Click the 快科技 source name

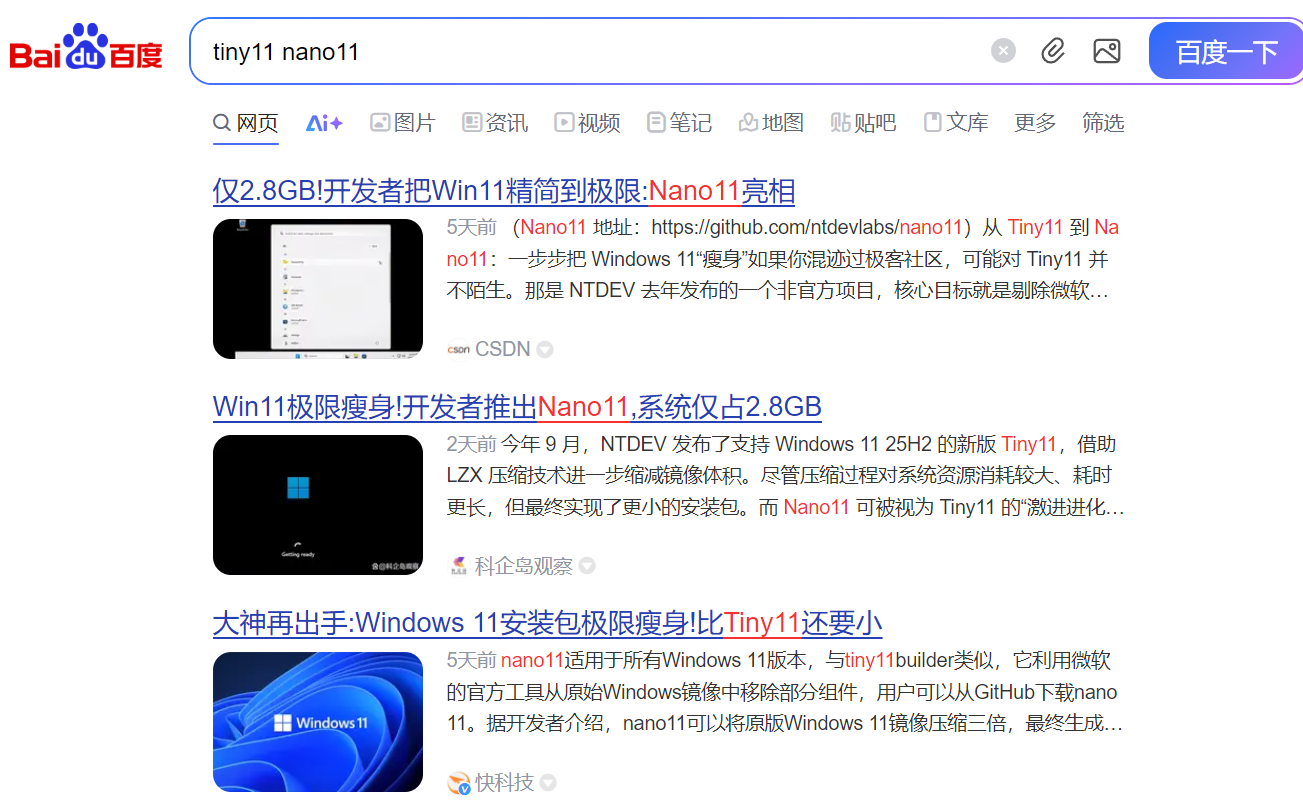[504, 782]
